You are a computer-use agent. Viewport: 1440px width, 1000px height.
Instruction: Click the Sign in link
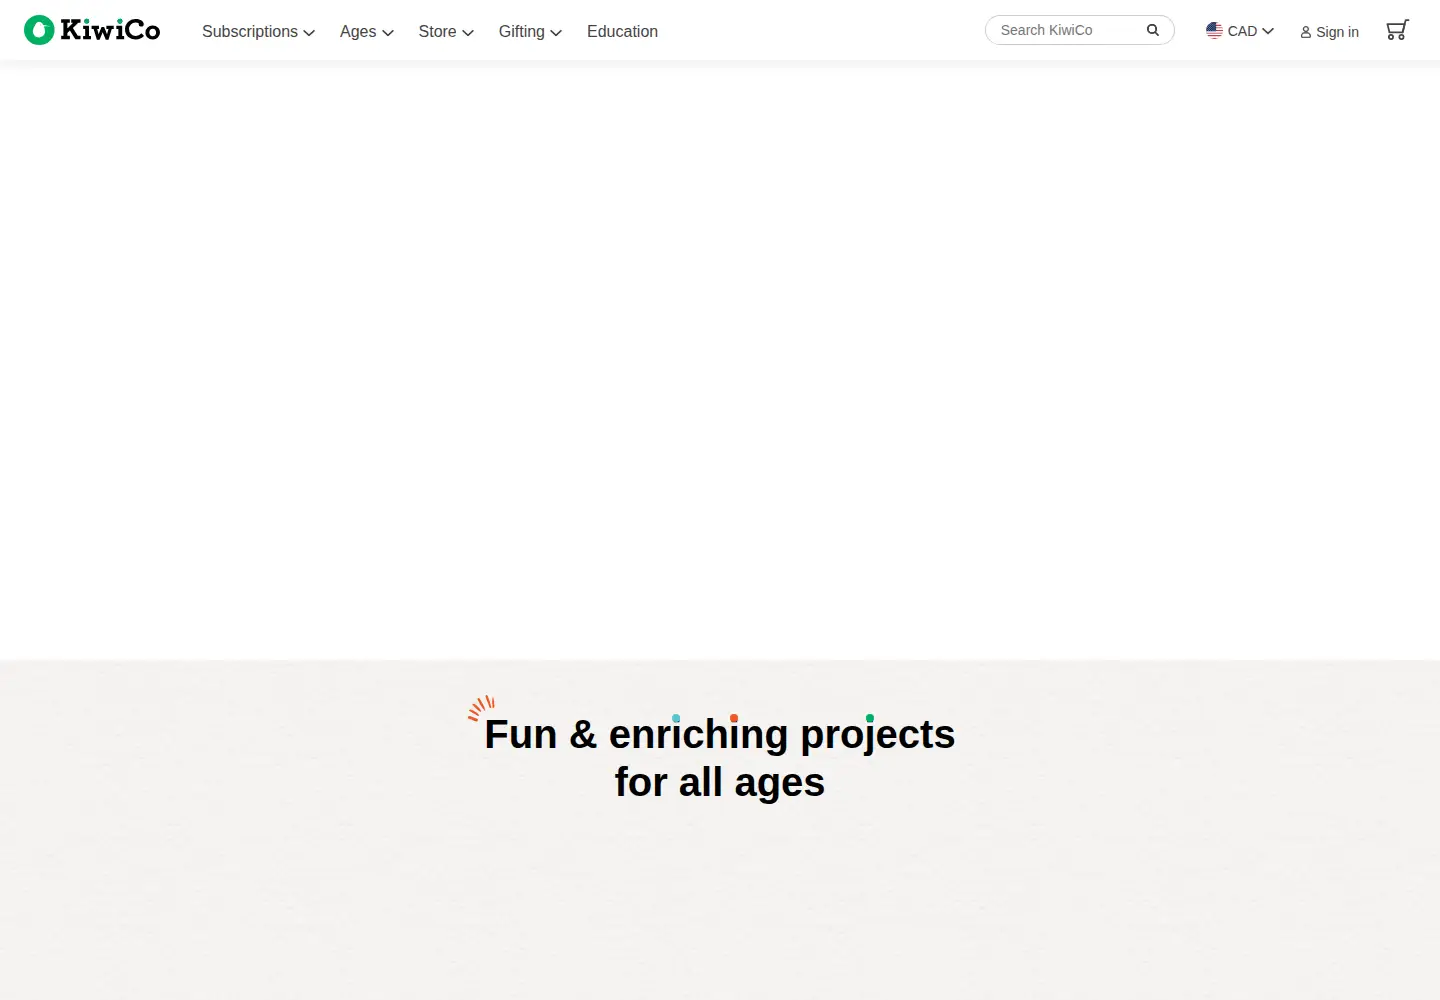[x=1329, y=32]
